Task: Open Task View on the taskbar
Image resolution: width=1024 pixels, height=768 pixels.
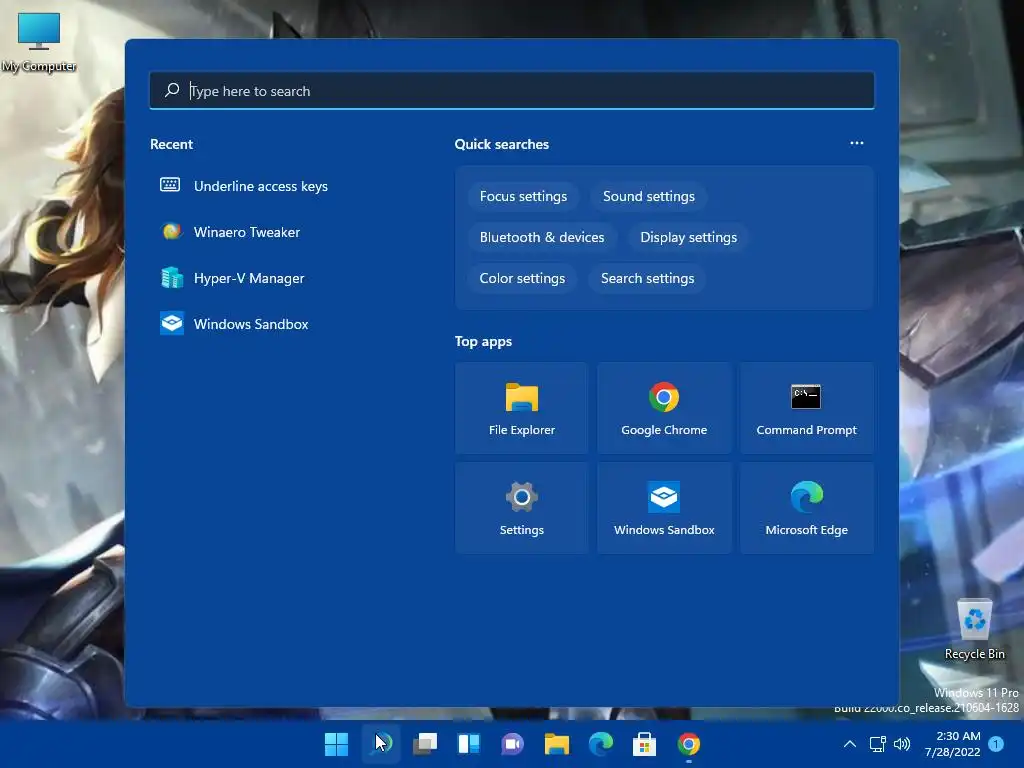Action: point(425,744)
